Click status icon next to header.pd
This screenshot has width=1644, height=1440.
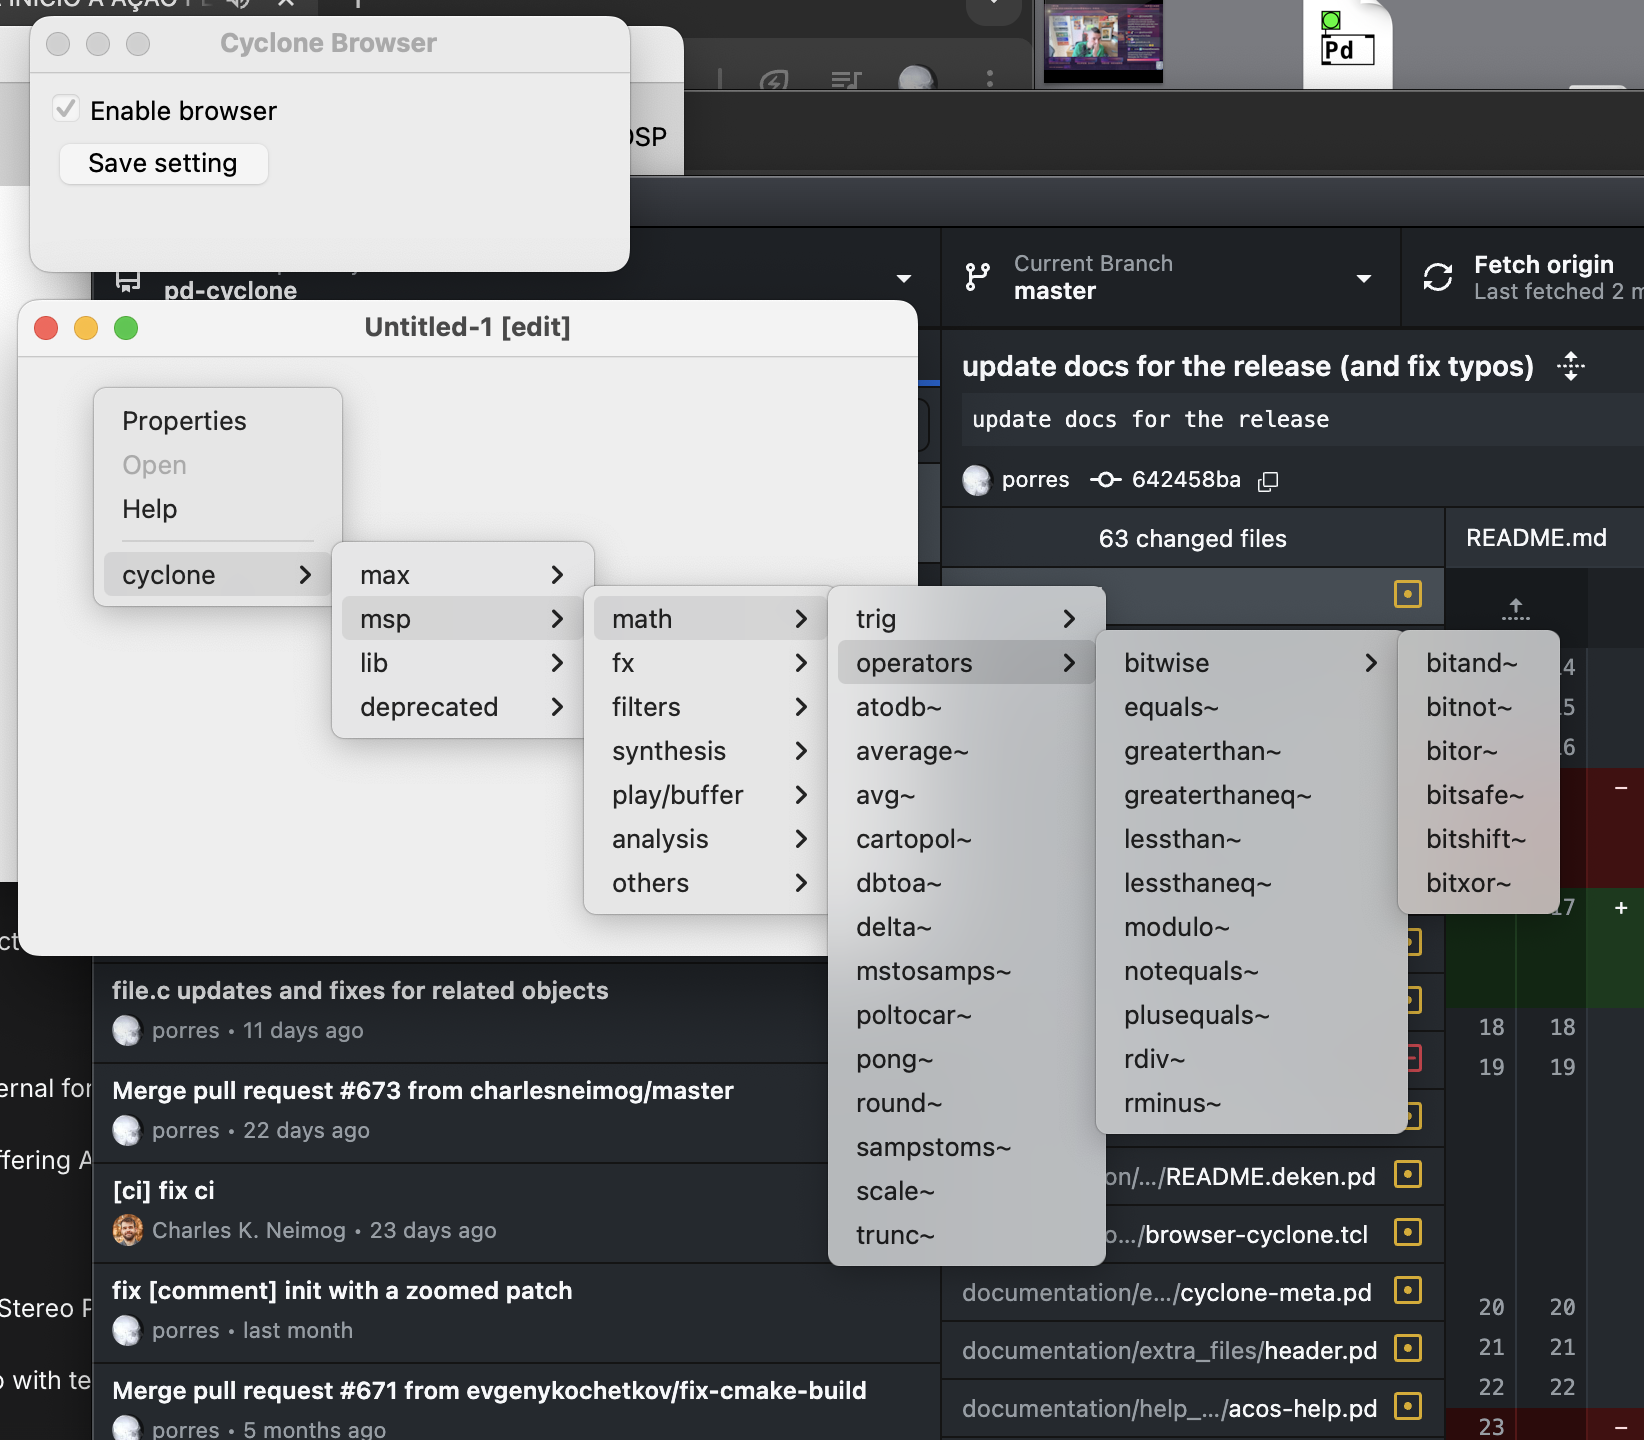tap(1408, 1350)
